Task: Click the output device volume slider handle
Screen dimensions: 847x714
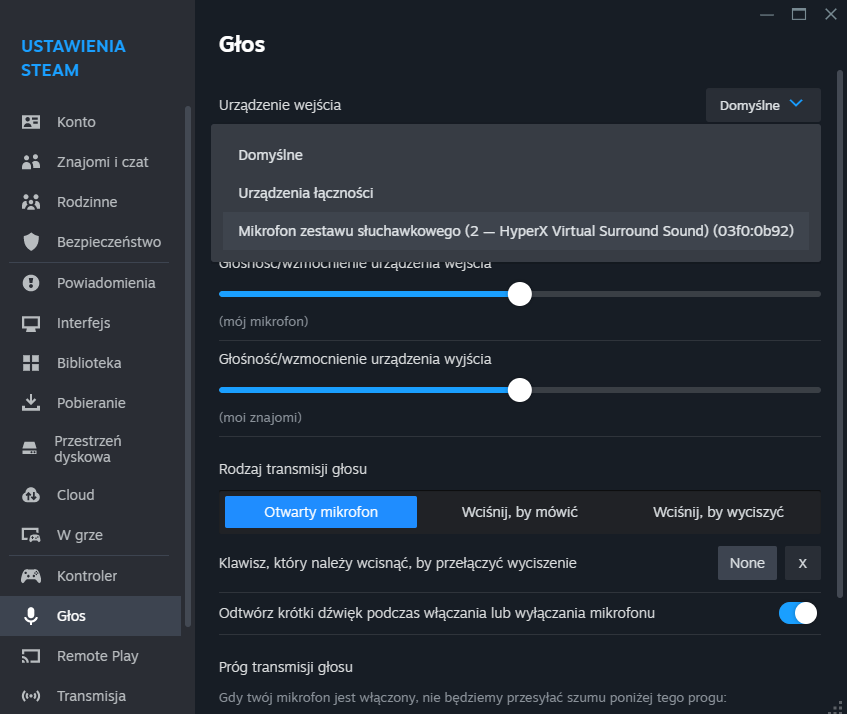Action: [520, 390]
